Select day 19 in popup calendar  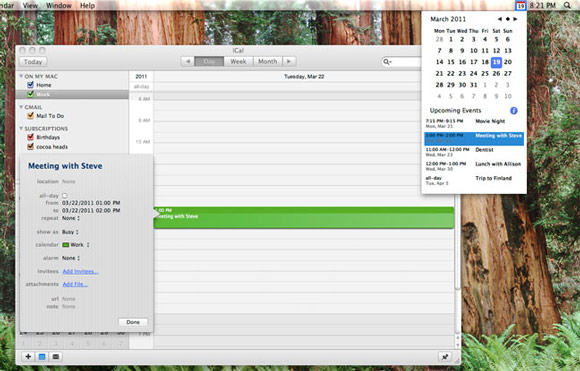(x=496, y=62)
